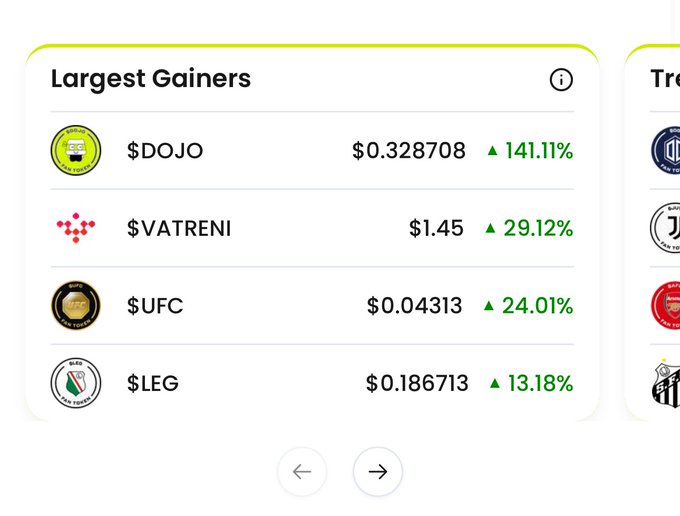Go to the previous card with left arrow
The image size is (680, 516).
pos(302,472)
